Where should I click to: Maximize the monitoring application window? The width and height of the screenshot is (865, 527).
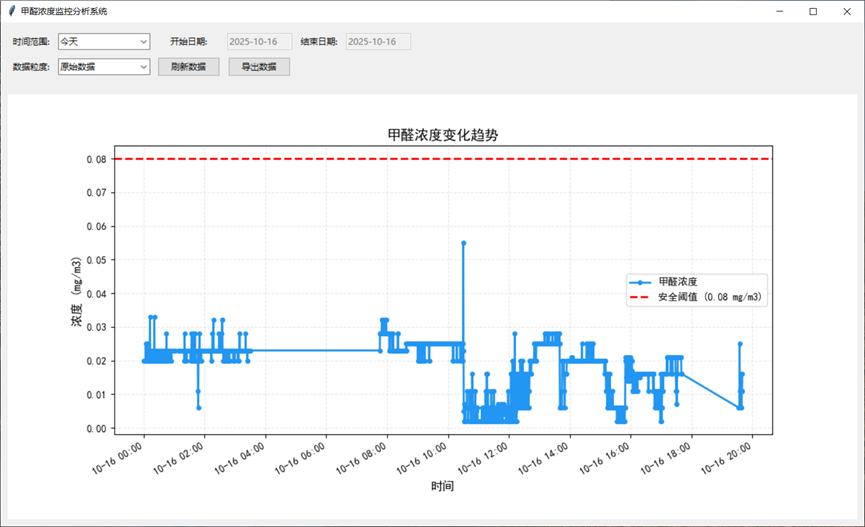pyautogui.click(x=812, y=11)
